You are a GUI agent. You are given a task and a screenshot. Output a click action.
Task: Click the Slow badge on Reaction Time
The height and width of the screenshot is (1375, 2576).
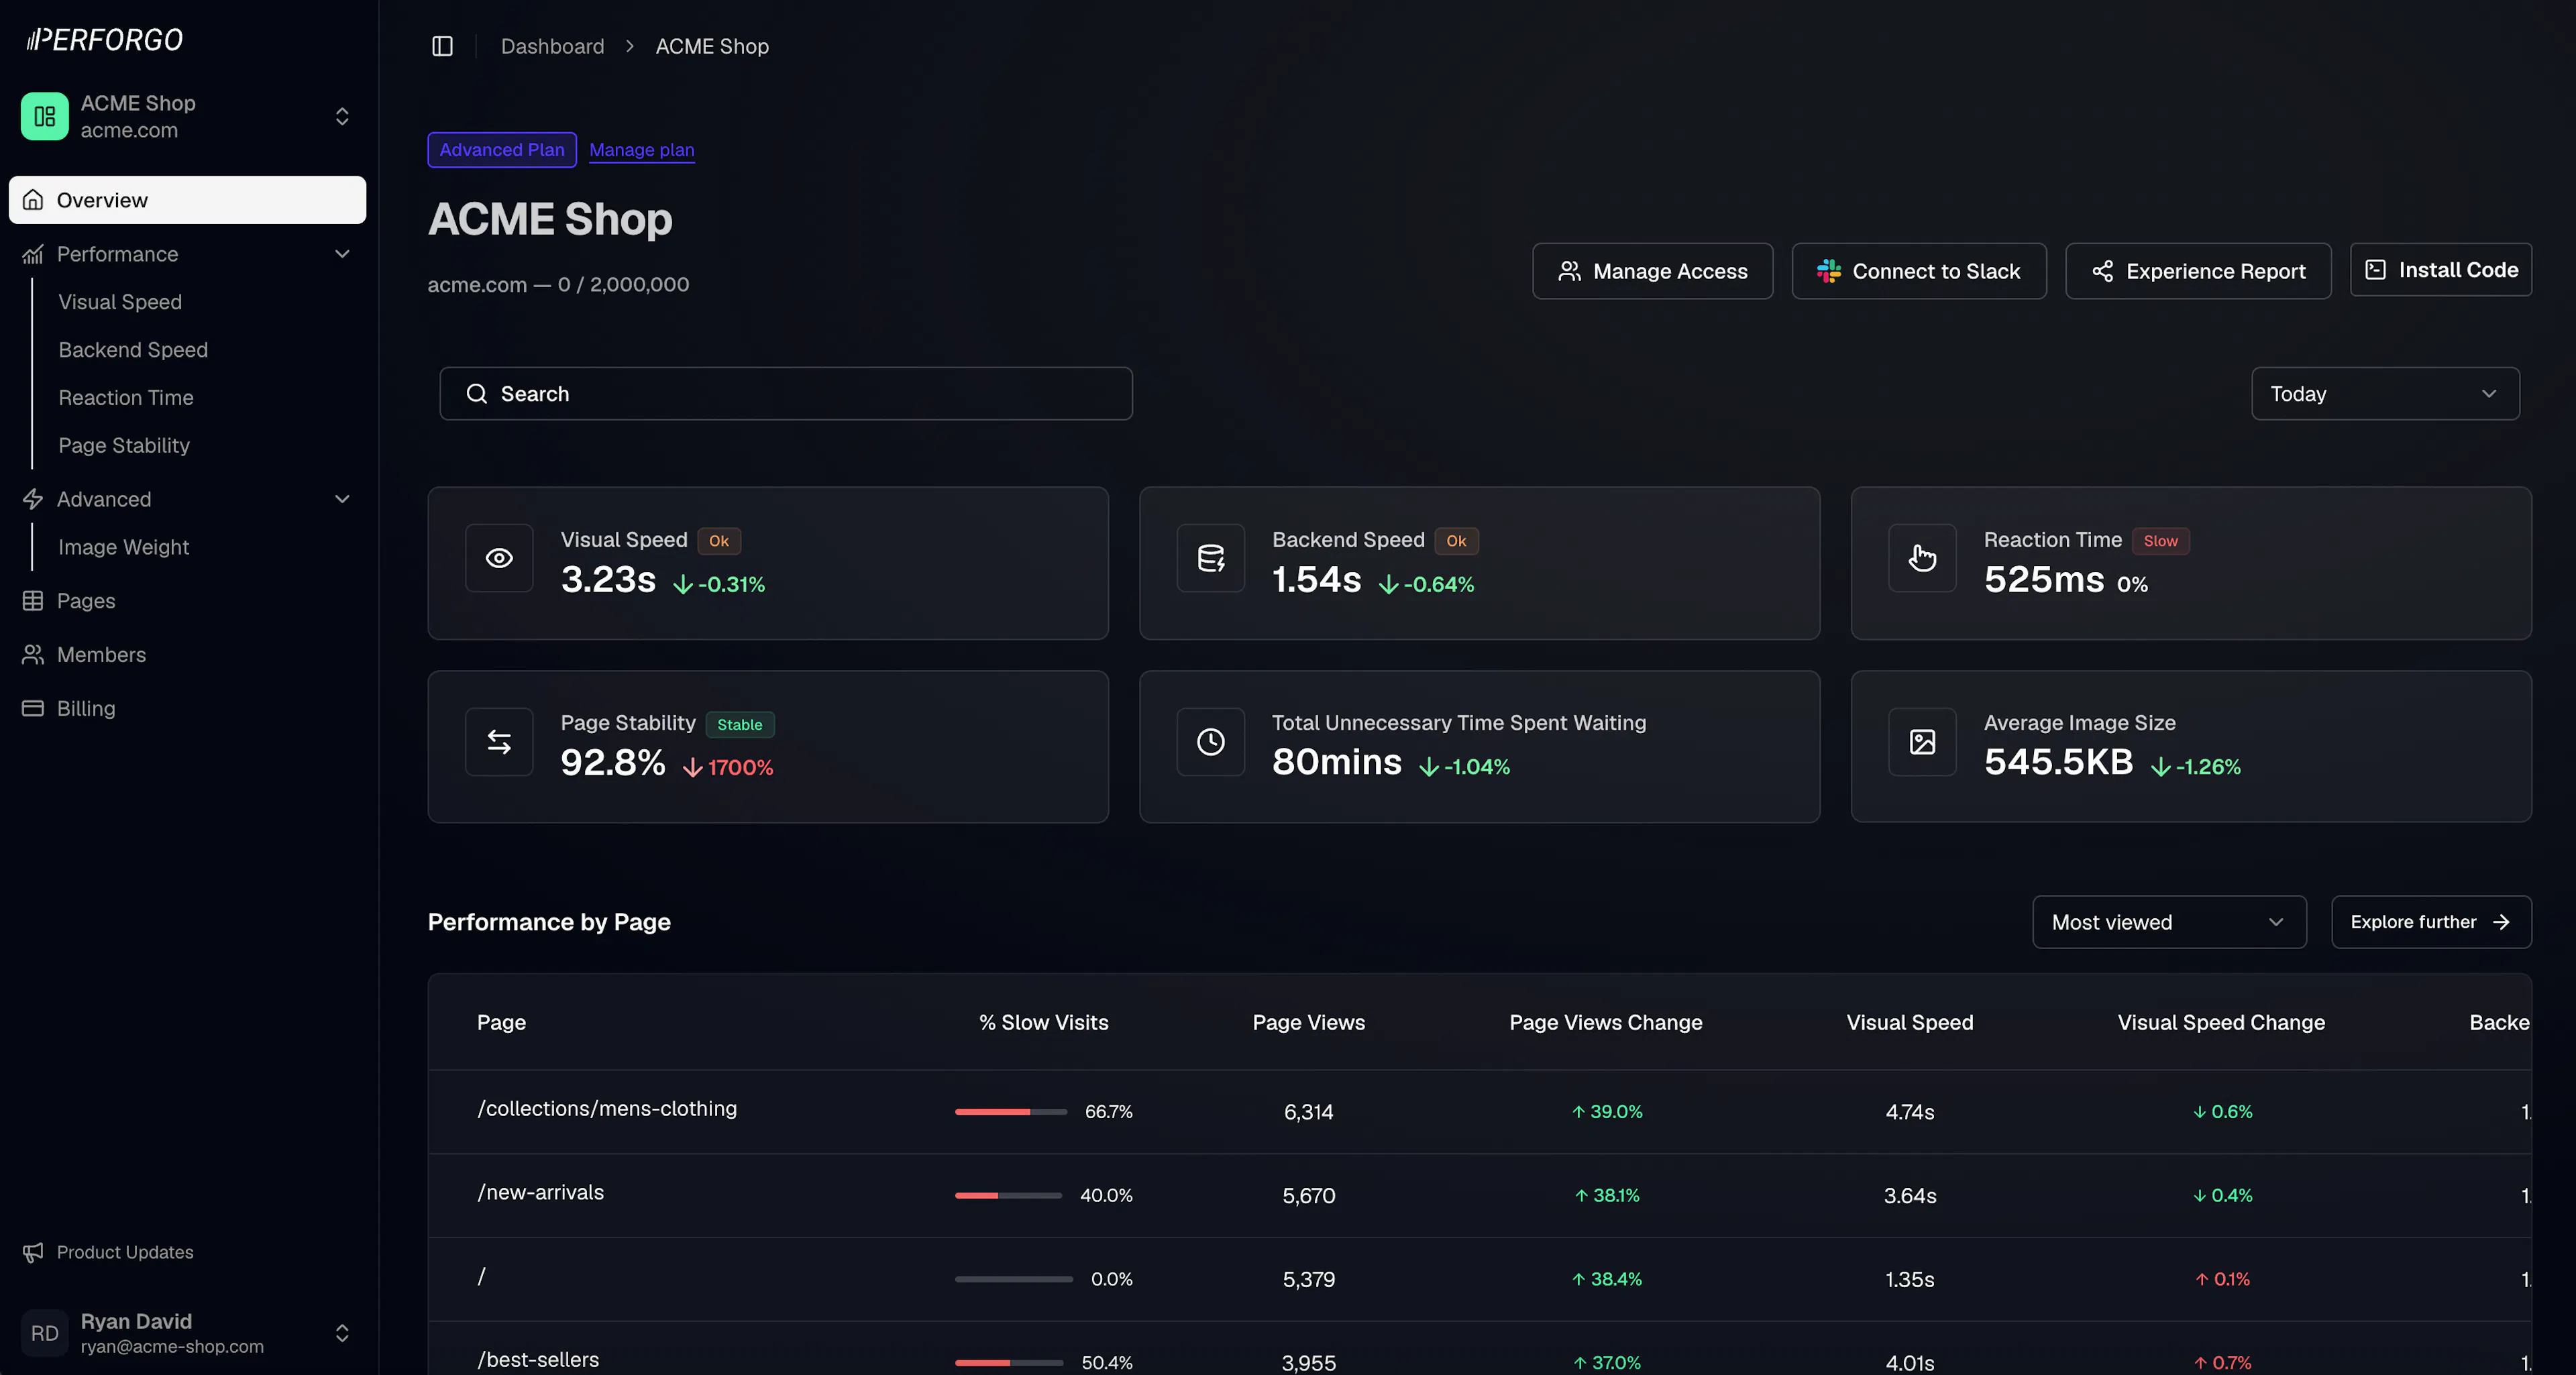coord(2160,541)
